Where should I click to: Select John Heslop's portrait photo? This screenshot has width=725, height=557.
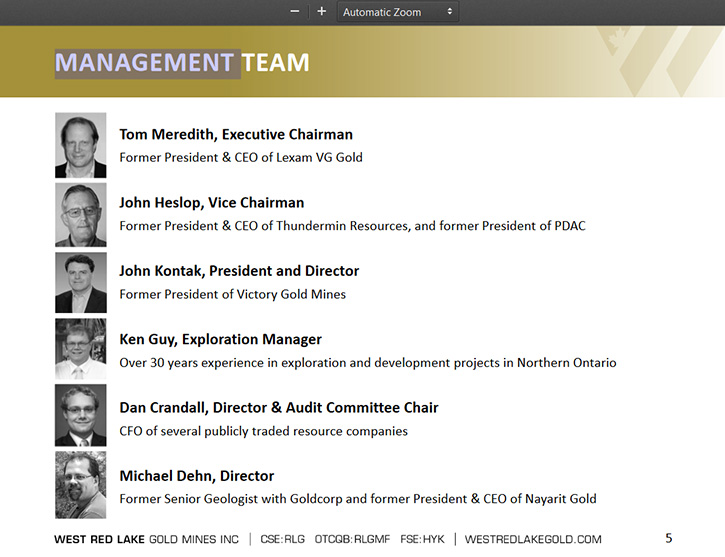[80, 215]
